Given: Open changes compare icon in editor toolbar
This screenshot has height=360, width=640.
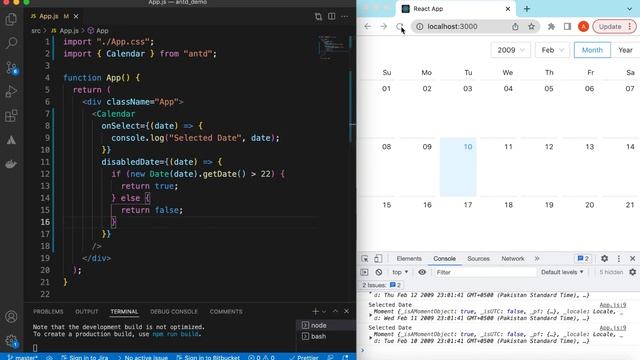Looking at the screenshot, I should click(318, 16).
